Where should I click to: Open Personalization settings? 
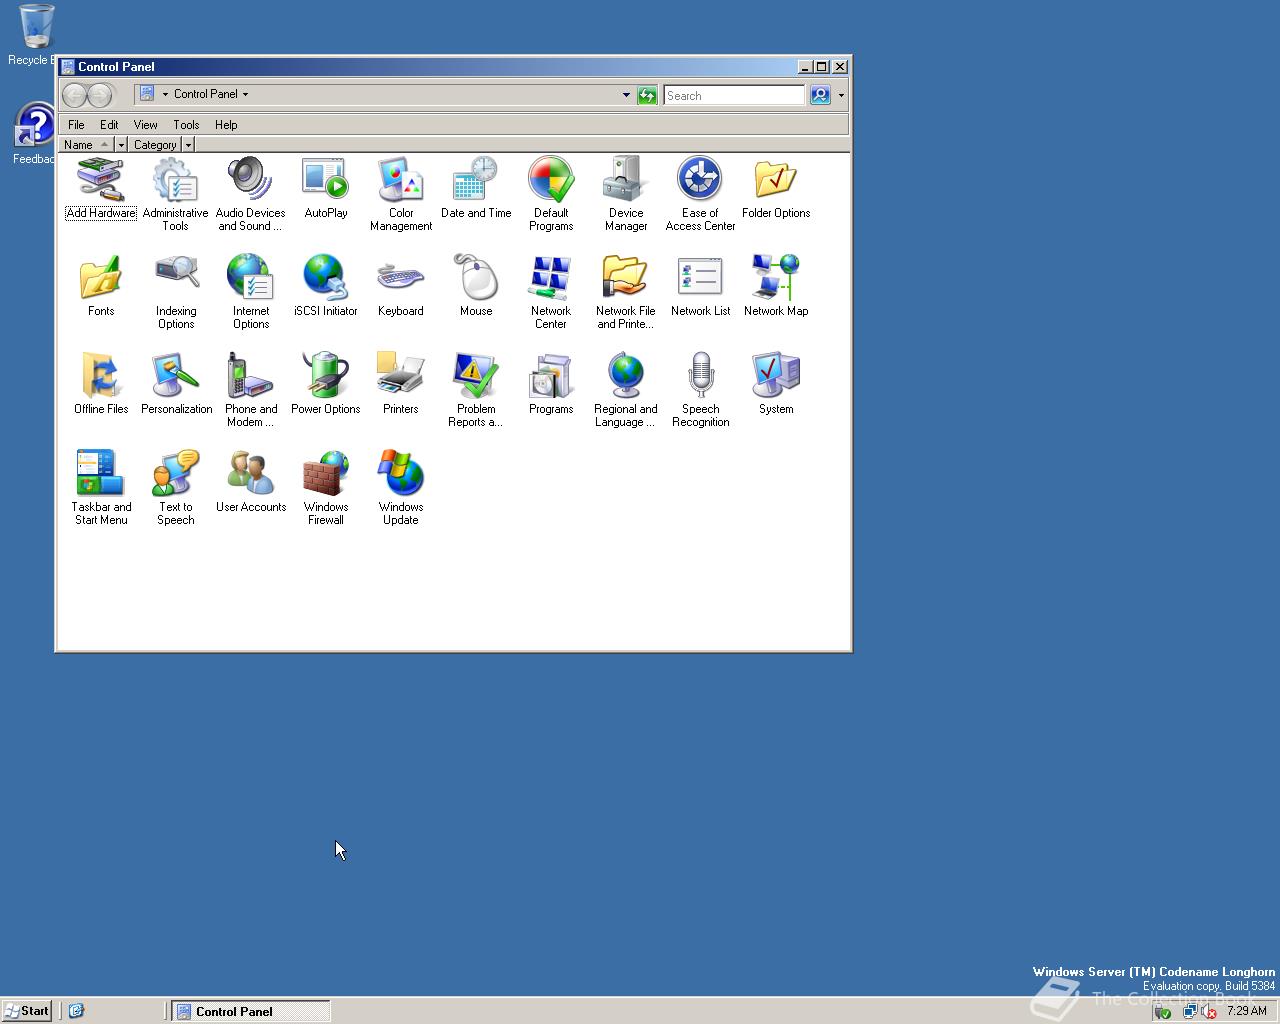tap(176, 384)
